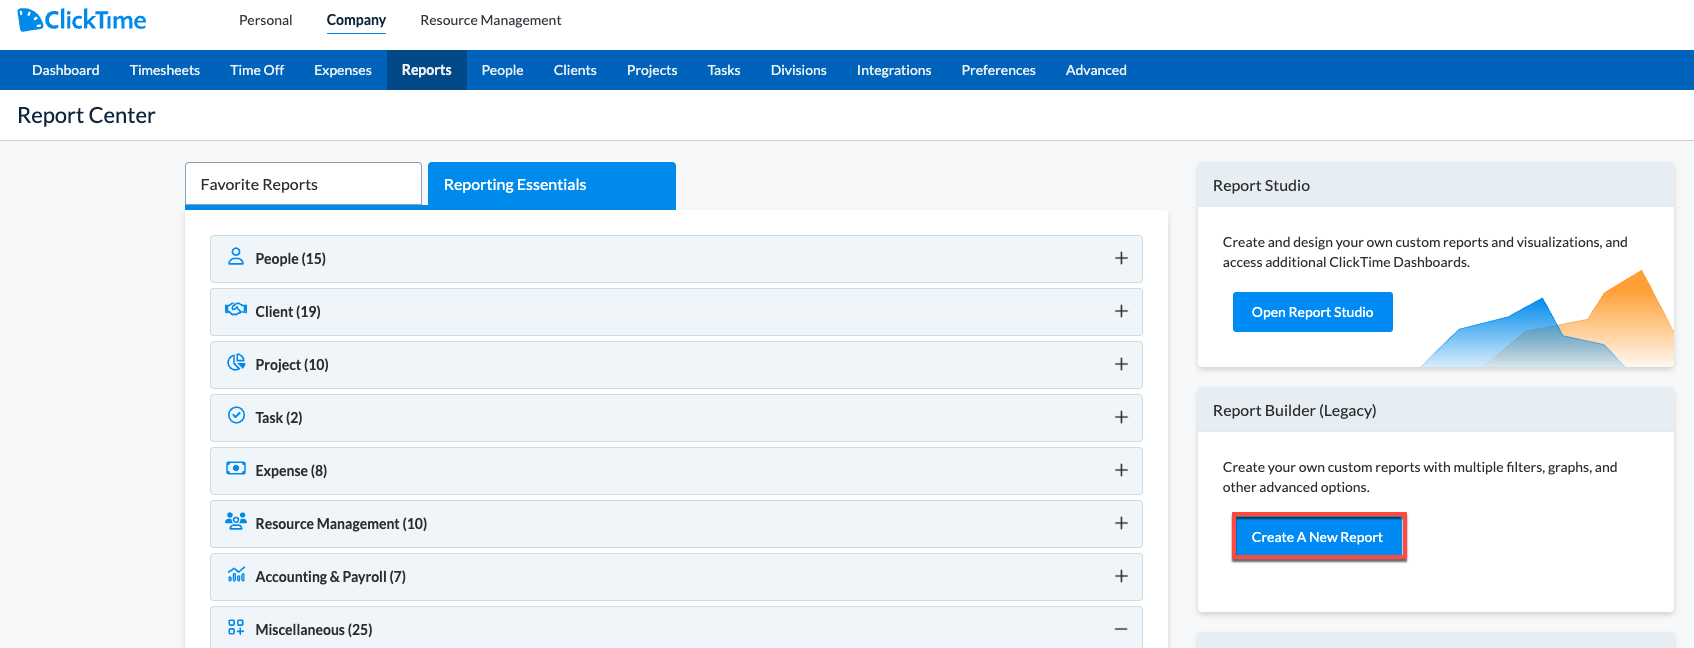Switch to Favorite Reports tab
Screen dimensions: 1694x648
[303, 184]
